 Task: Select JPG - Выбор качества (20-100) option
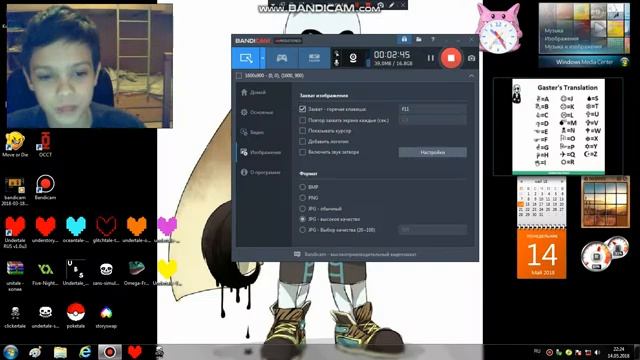point(302,230)
